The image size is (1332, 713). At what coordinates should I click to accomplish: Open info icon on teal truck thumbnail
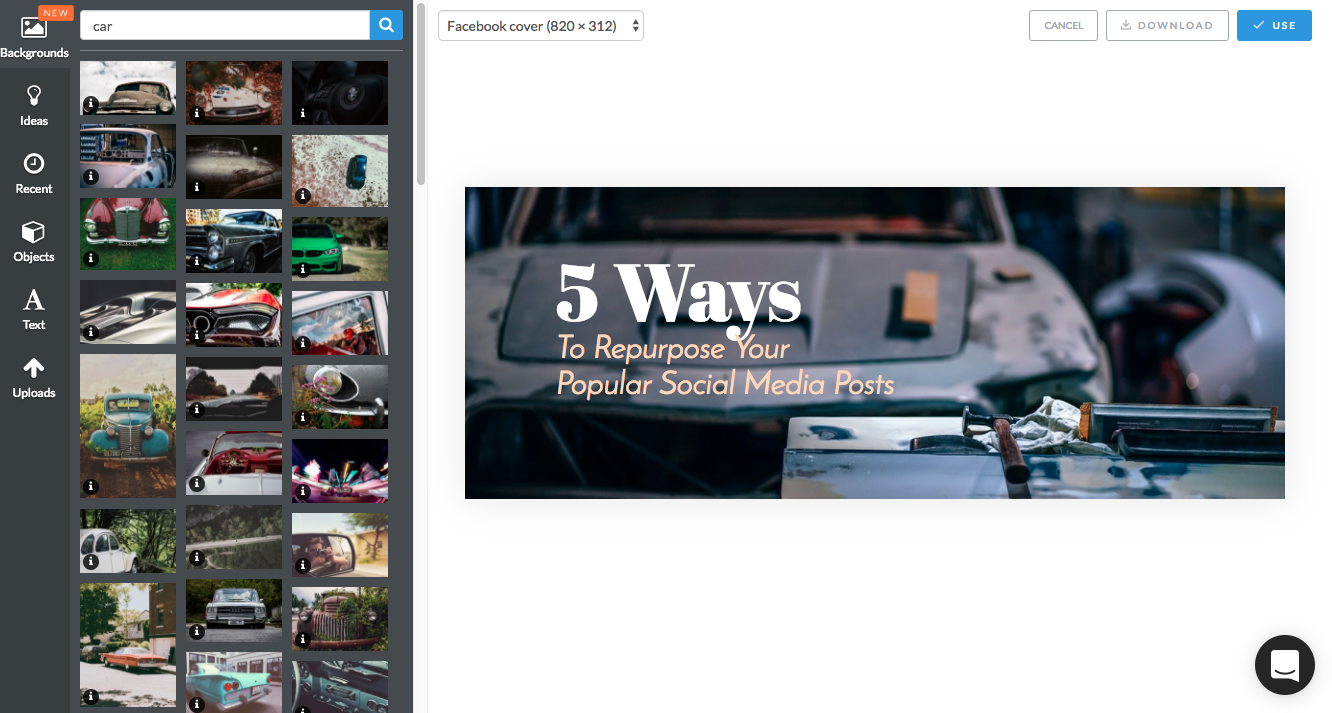pos(91,487)
